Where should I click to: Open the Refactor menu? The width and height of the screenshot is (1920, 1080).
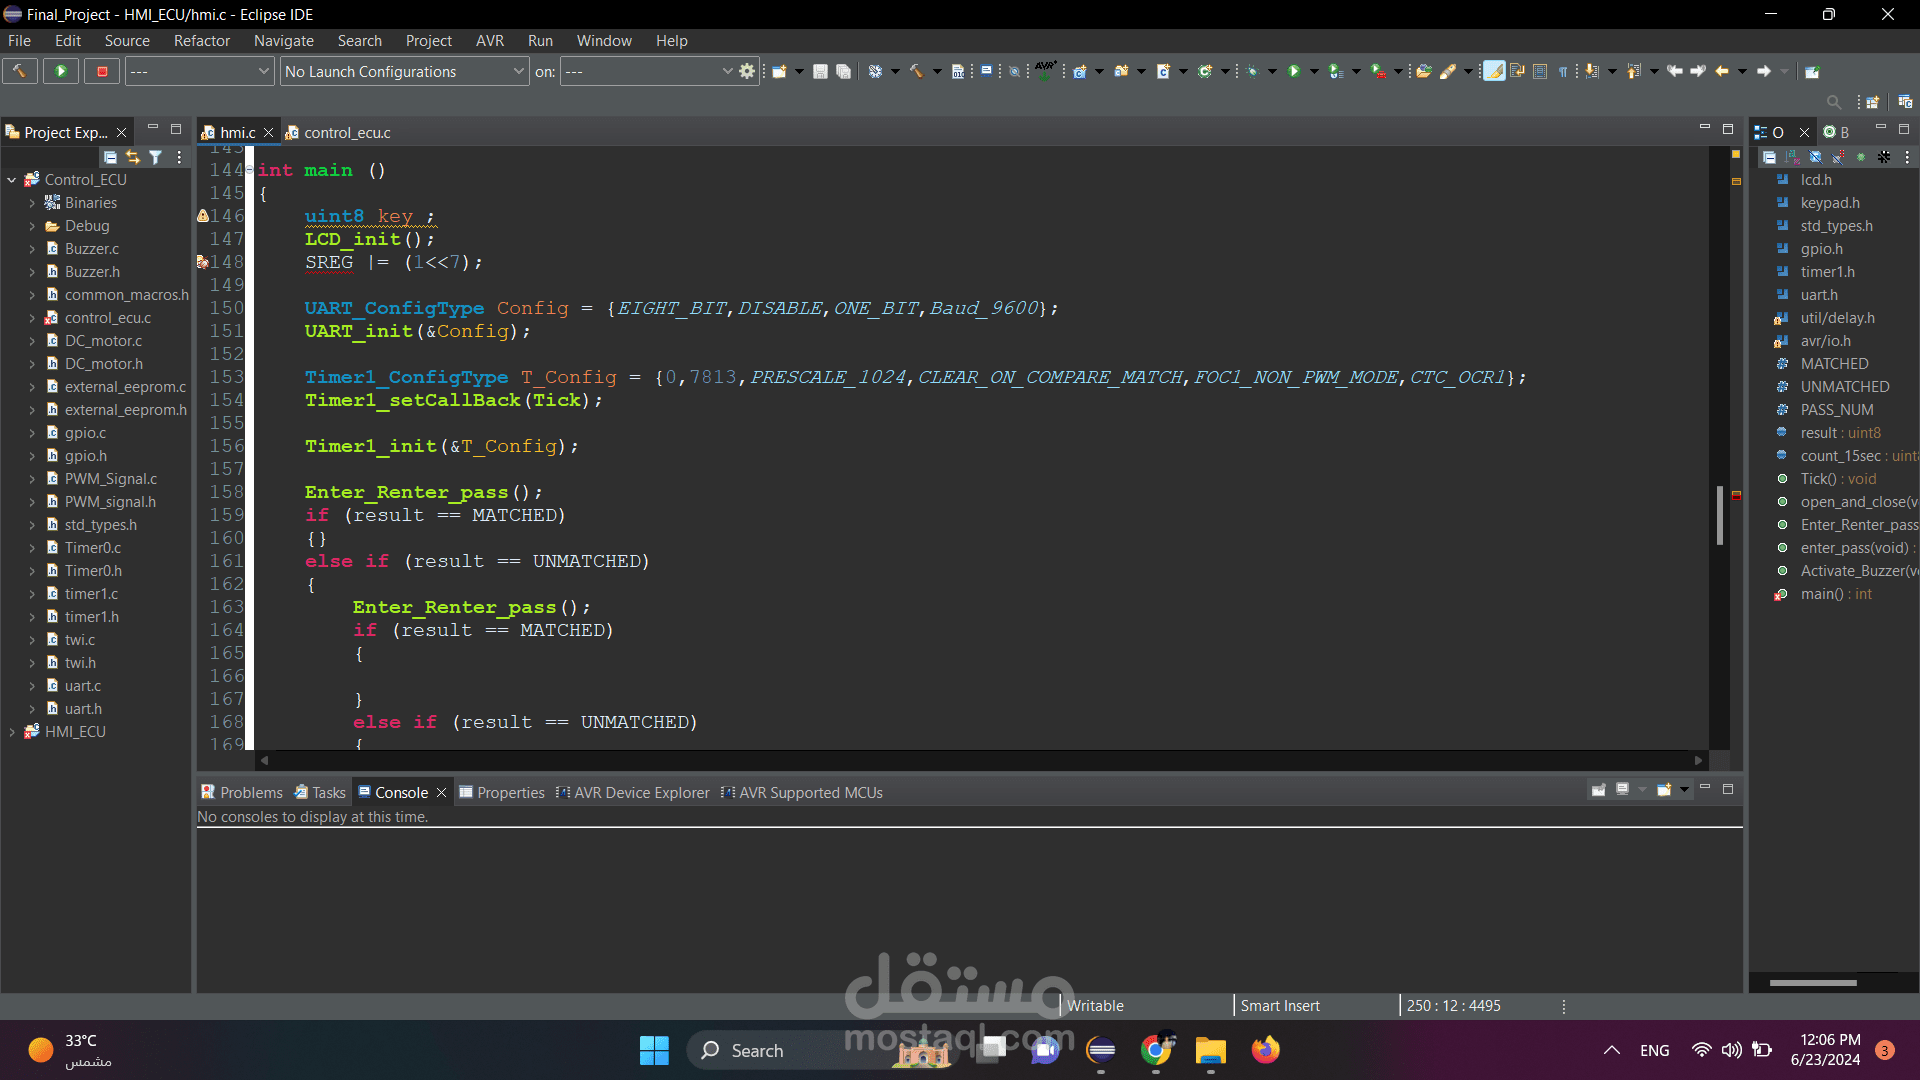point(201,41)
